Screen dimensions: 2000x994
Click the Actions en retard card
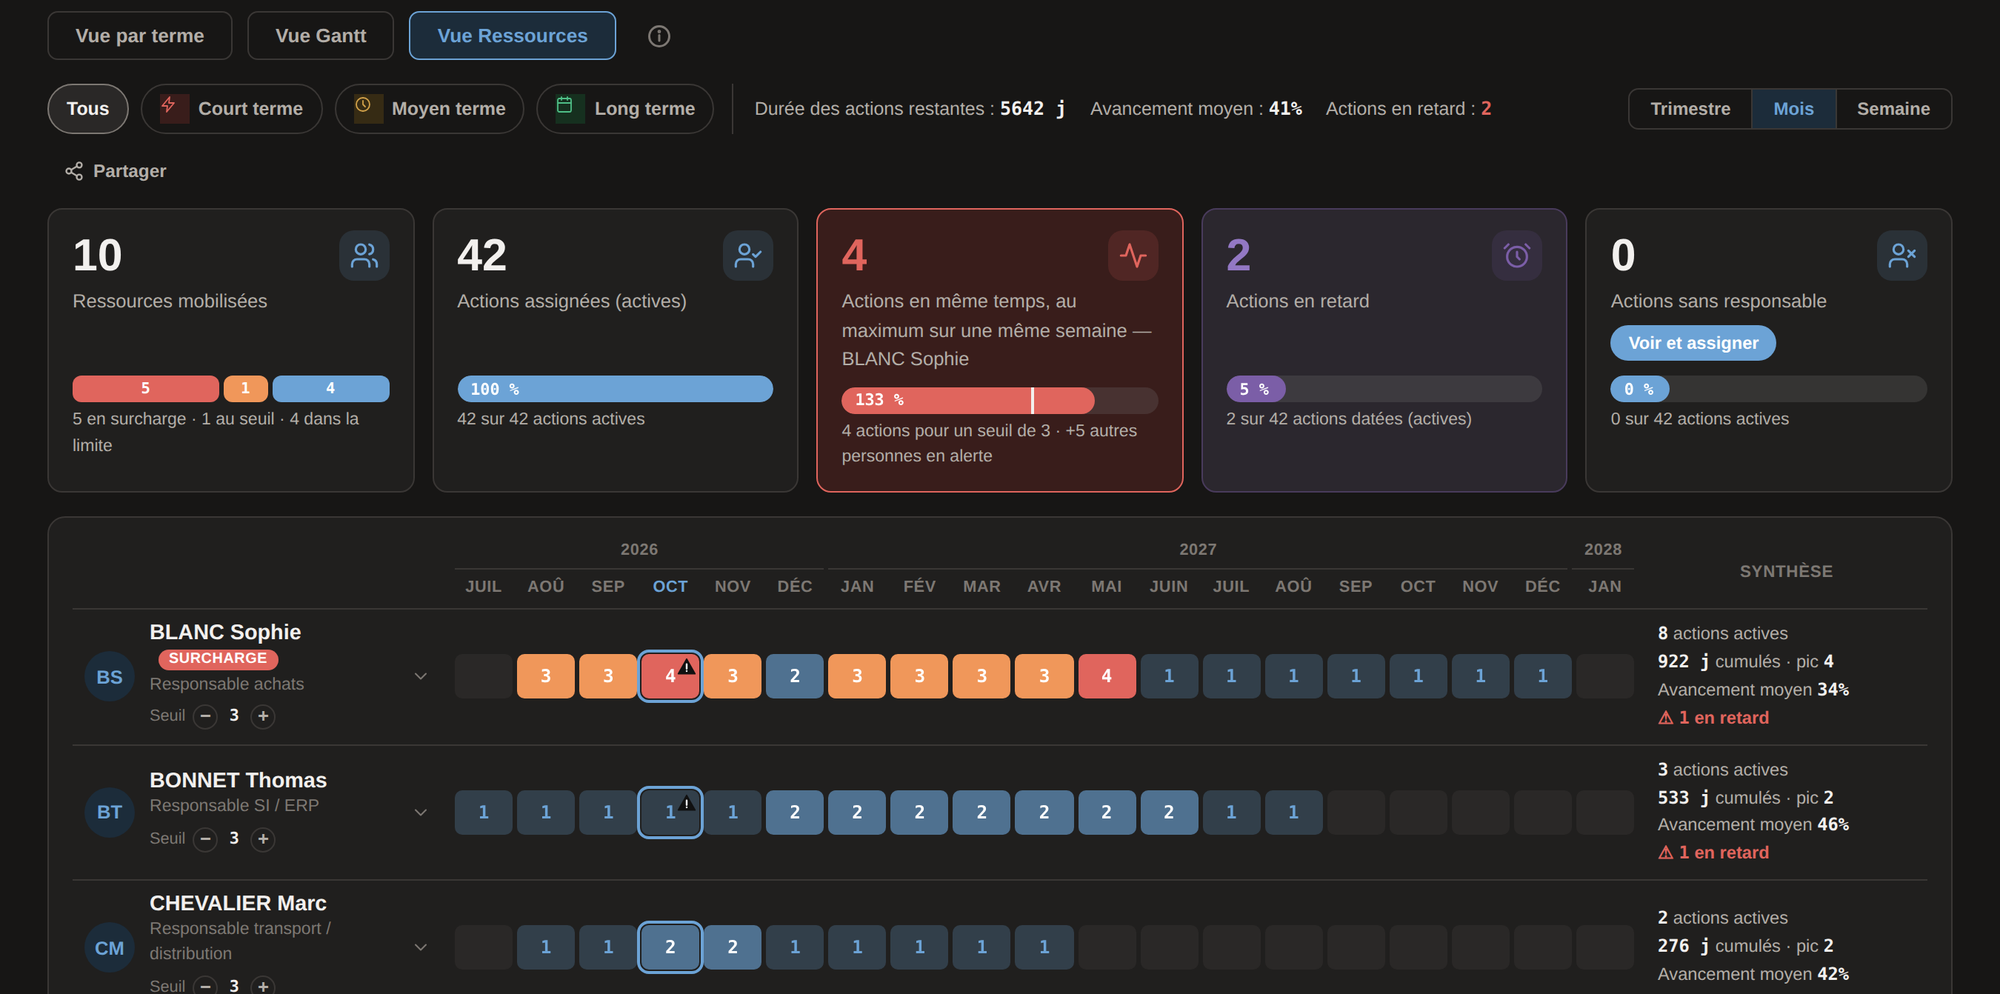[1384, 350]
